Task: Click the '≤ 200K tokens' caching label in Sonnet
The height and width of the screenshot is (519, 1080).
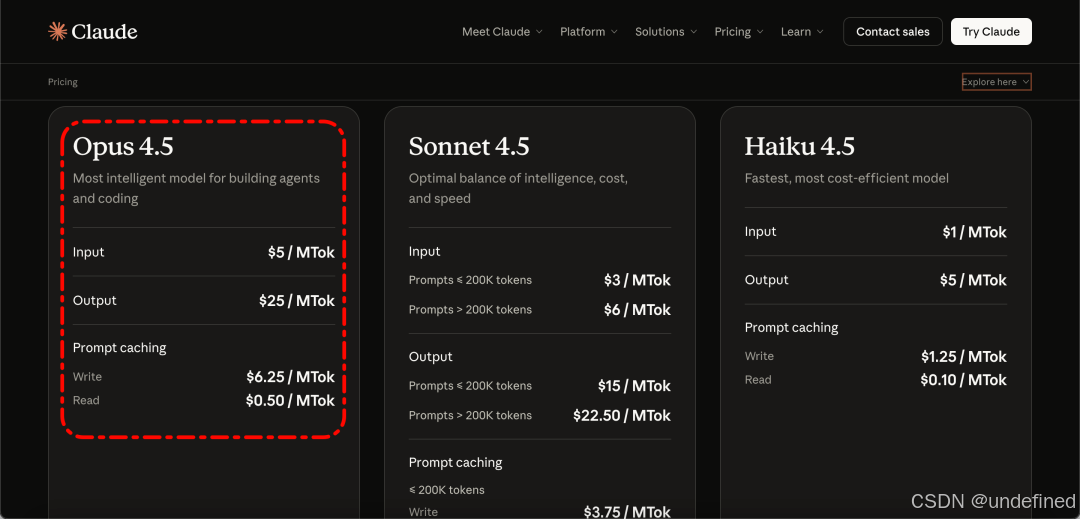Action: (x=446, y=490)
